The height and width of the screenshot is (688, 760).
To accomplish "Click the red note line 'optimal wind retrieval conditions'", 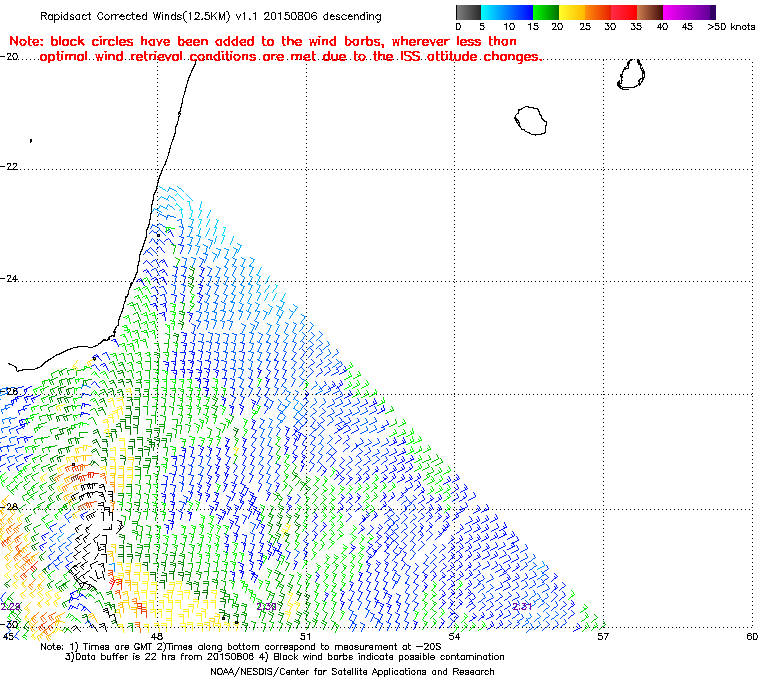I will pos(148,57).
